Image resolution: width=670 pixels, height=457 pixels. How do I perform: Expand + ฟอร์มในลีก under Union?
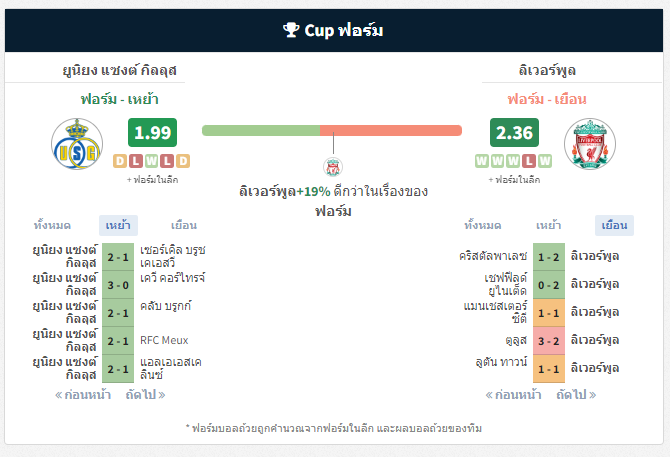(x=153, y=180)
